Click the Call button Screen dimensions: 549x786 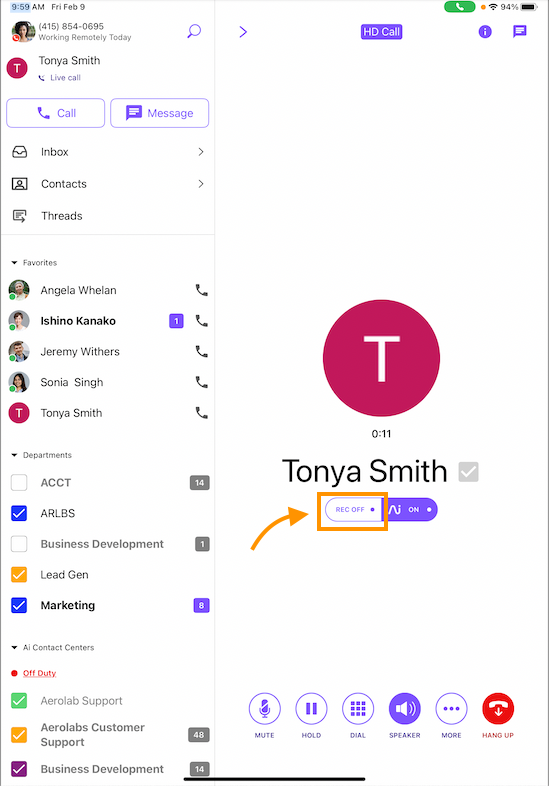pos(56,113)
